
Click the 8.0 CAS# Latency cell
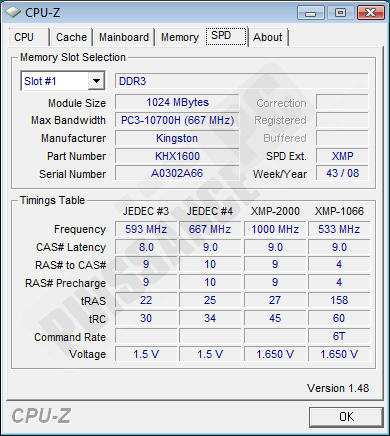[146, 247]
